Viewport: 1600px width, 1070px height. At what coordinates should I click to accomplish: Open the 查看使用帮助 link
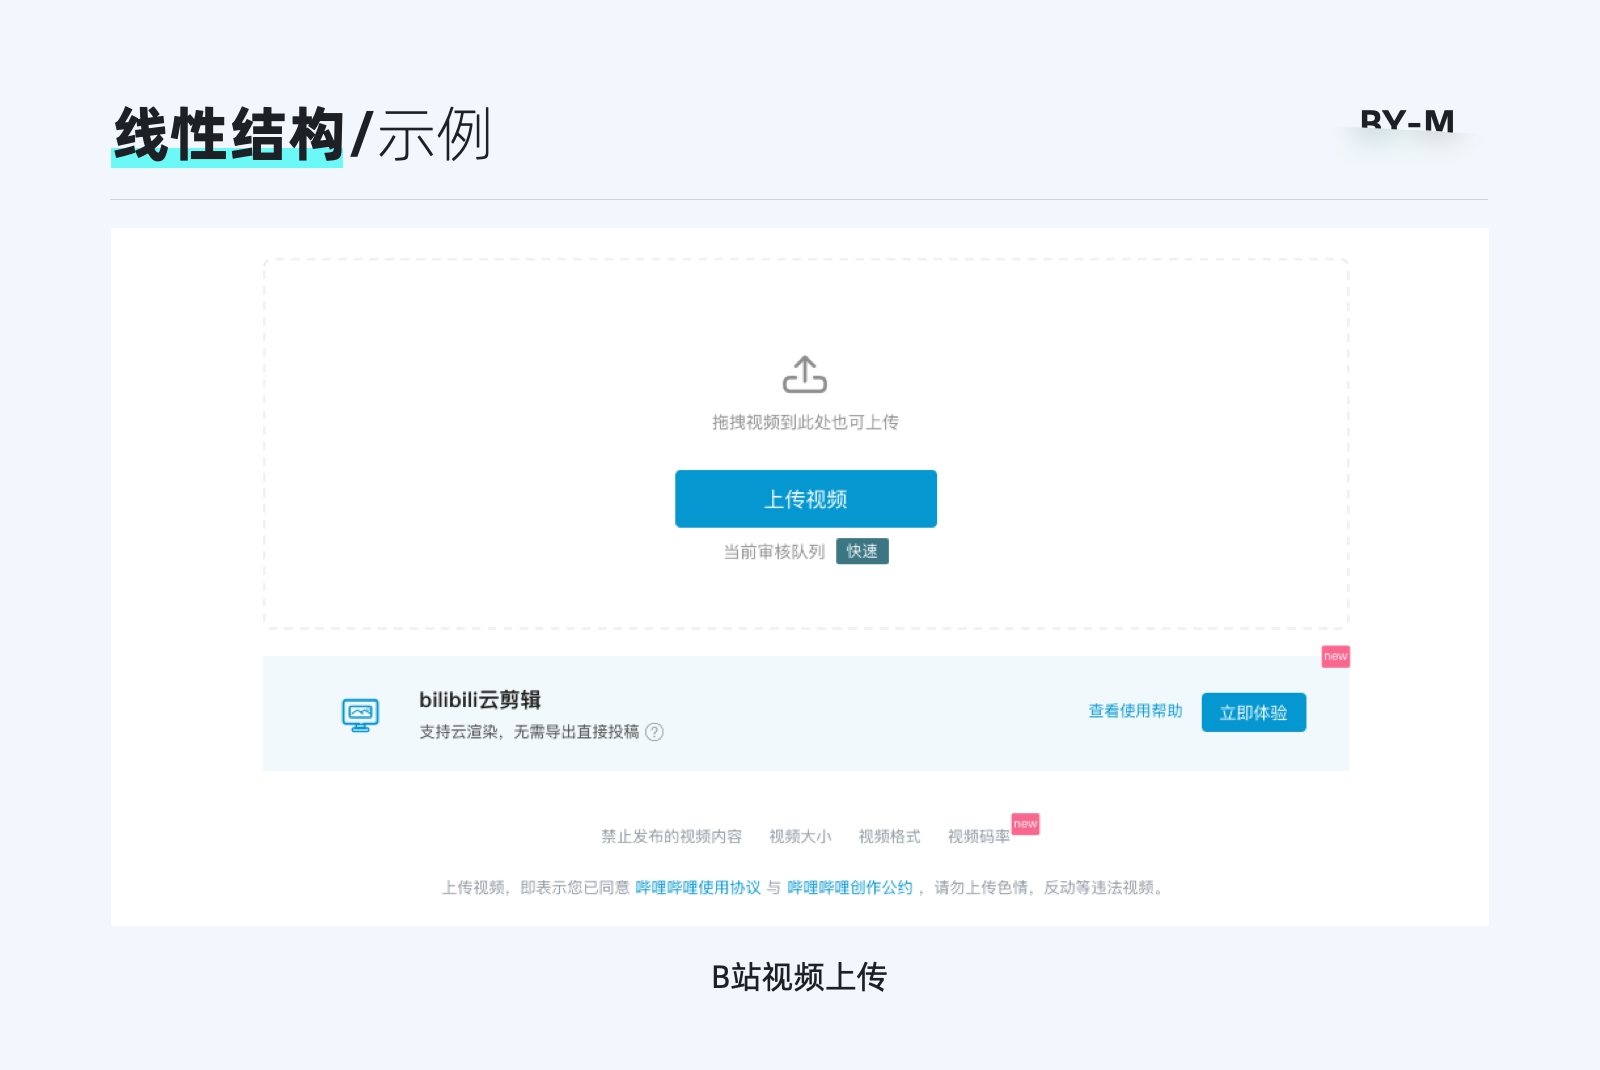point(1135,711)
